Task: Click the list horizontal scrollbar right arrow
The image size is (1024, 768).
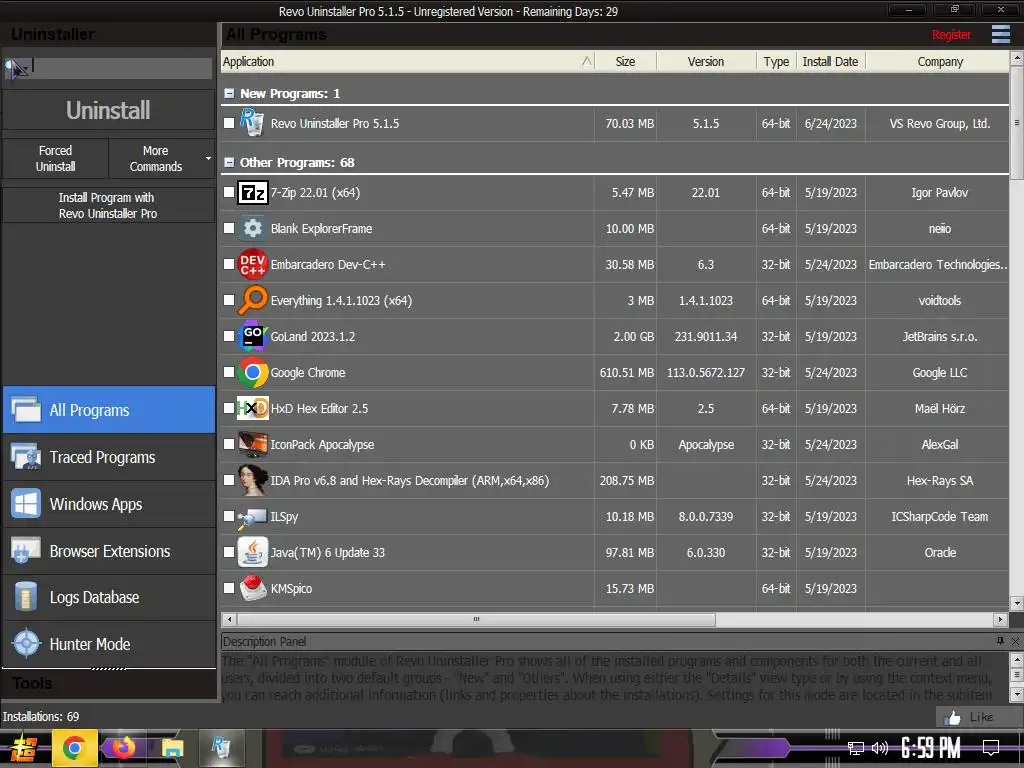Action: tap(1000, 619)
